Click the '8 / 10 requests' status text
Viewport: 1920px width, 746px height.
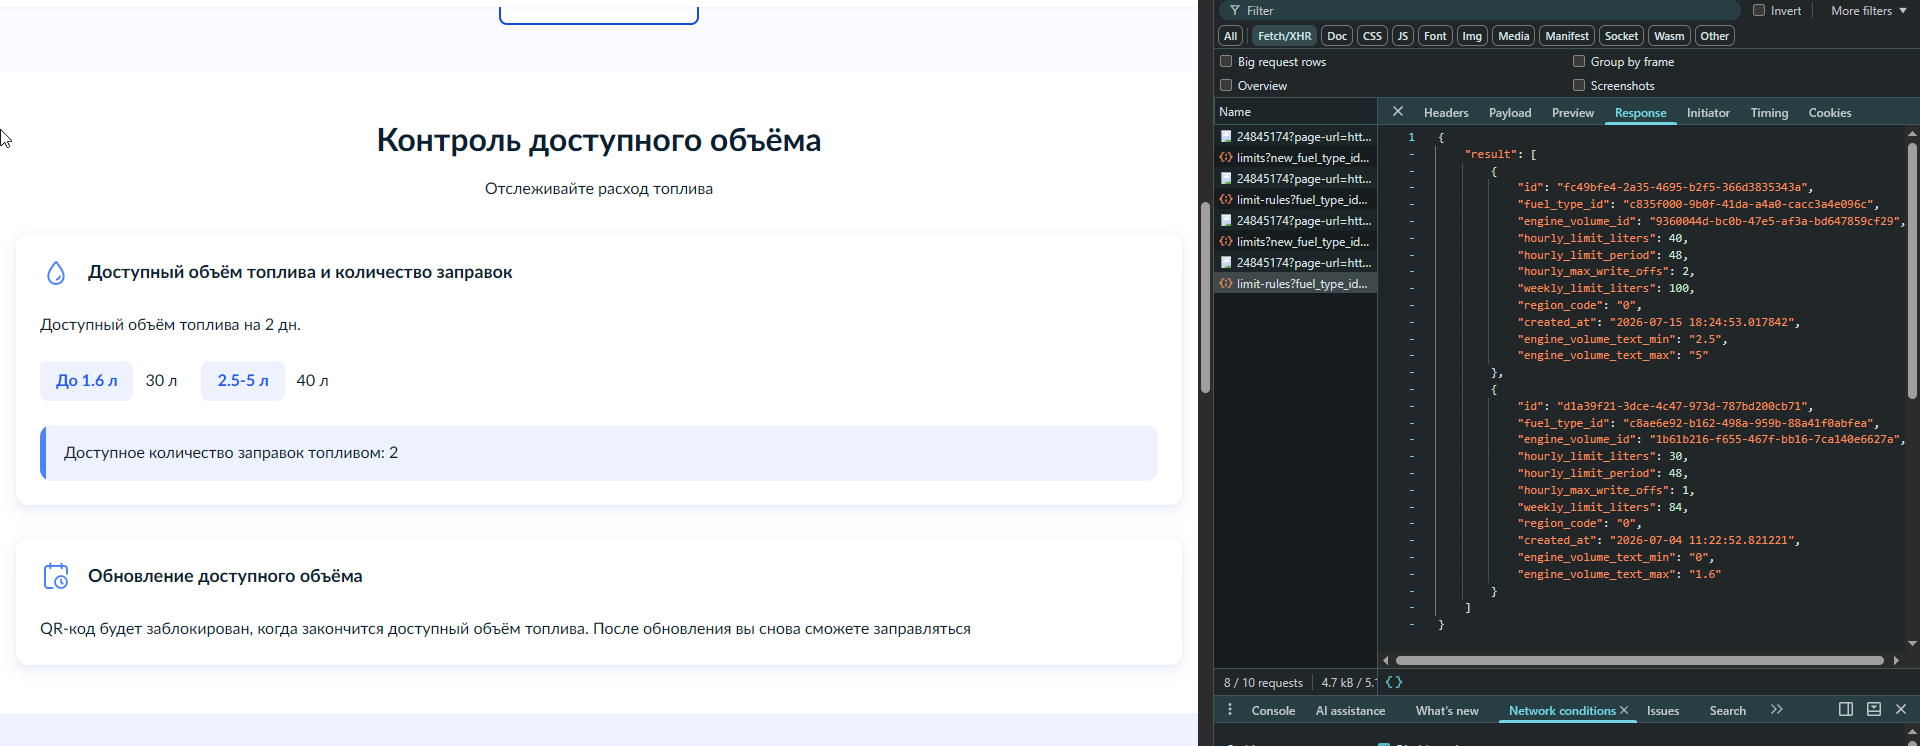click(1263, 683)
